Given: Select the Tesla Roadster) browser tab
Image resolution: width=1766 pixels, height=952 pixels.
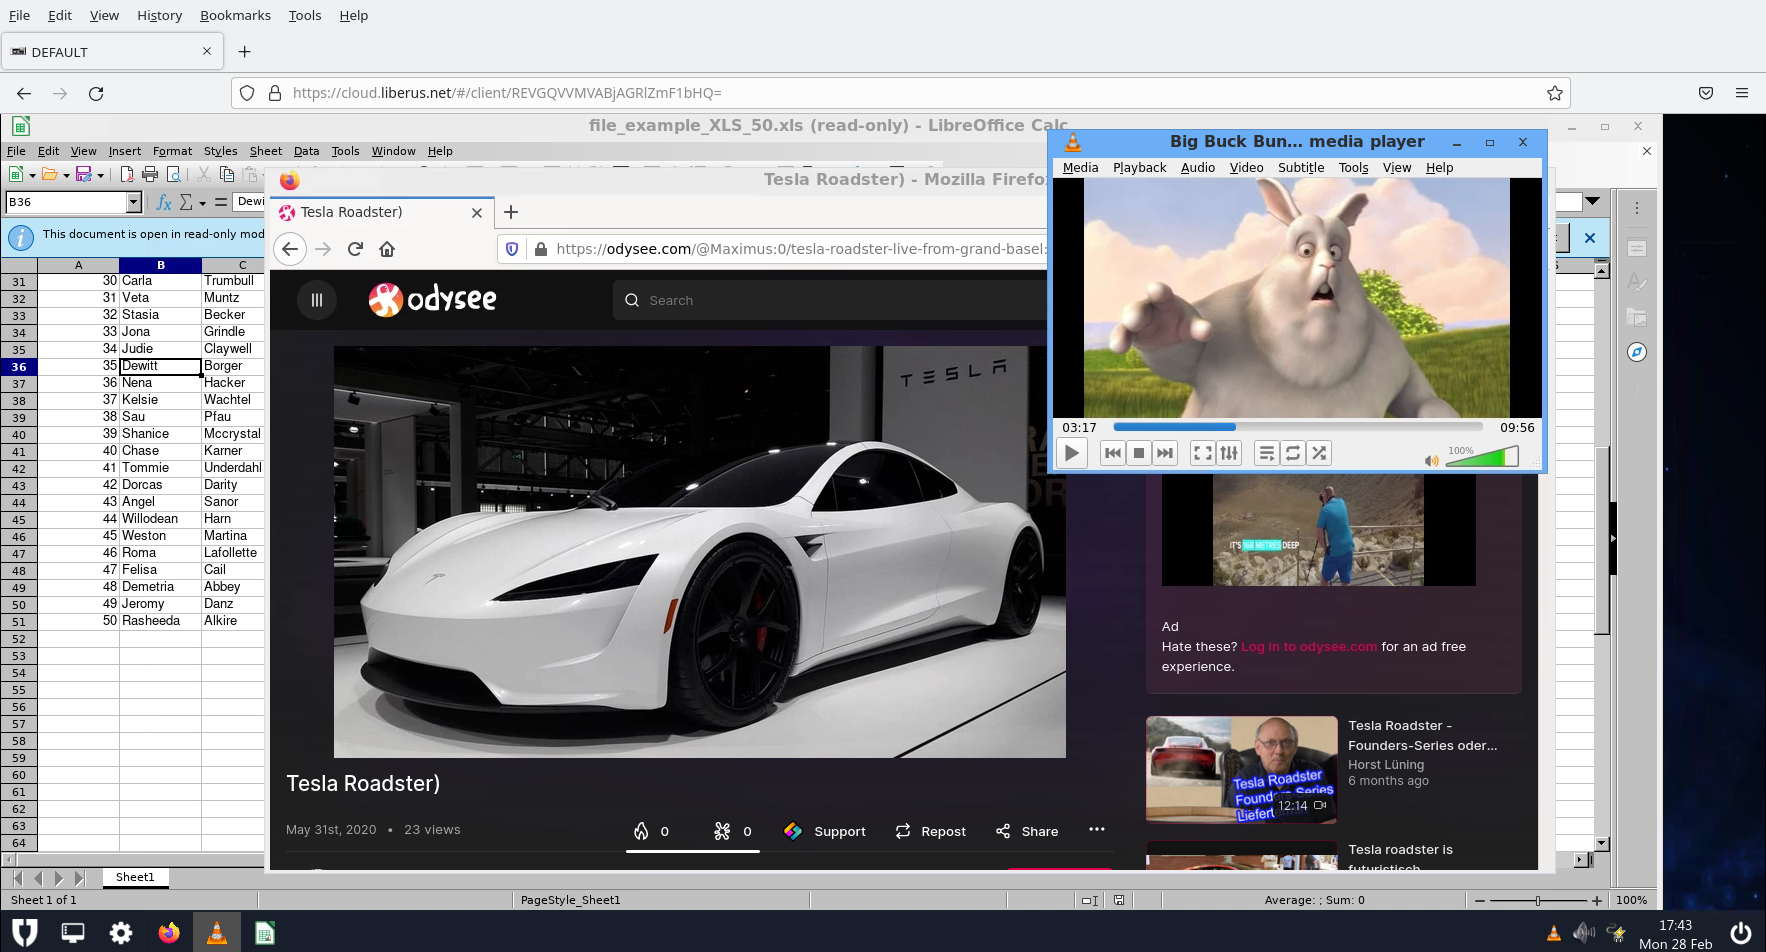Looking at the screenshot, I should coord(381,212).
